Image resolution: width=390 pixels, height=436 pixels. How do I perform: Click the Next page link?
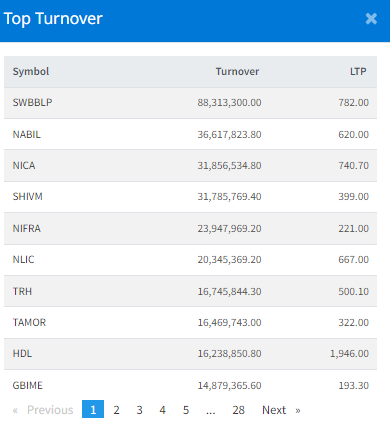281,410
